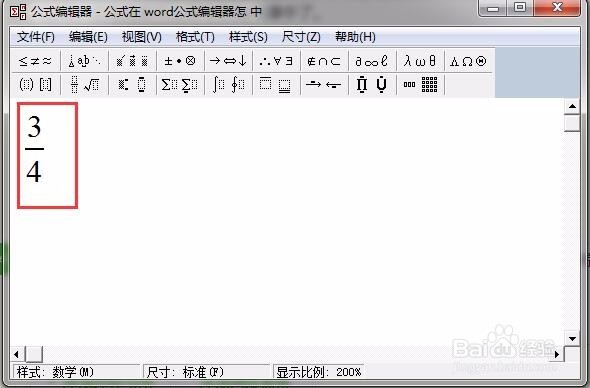Open the relational symbols palette (≤≠≈)
This screenshot has width=590, height=388.
(35, 61)
